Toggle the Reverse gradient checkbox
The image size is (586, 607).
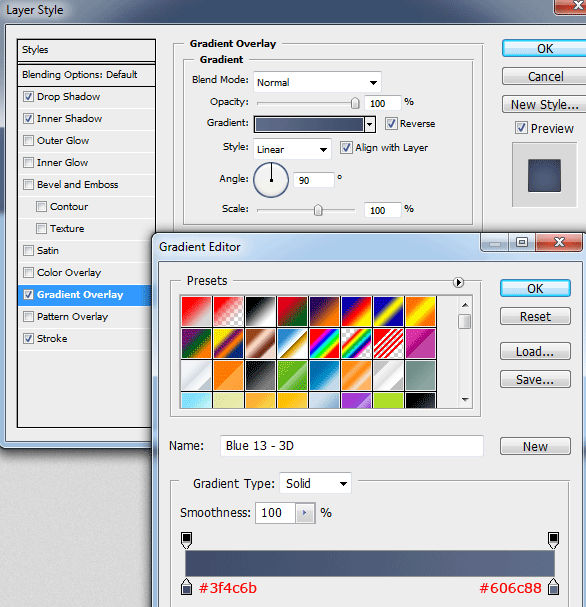pos(391,123)
